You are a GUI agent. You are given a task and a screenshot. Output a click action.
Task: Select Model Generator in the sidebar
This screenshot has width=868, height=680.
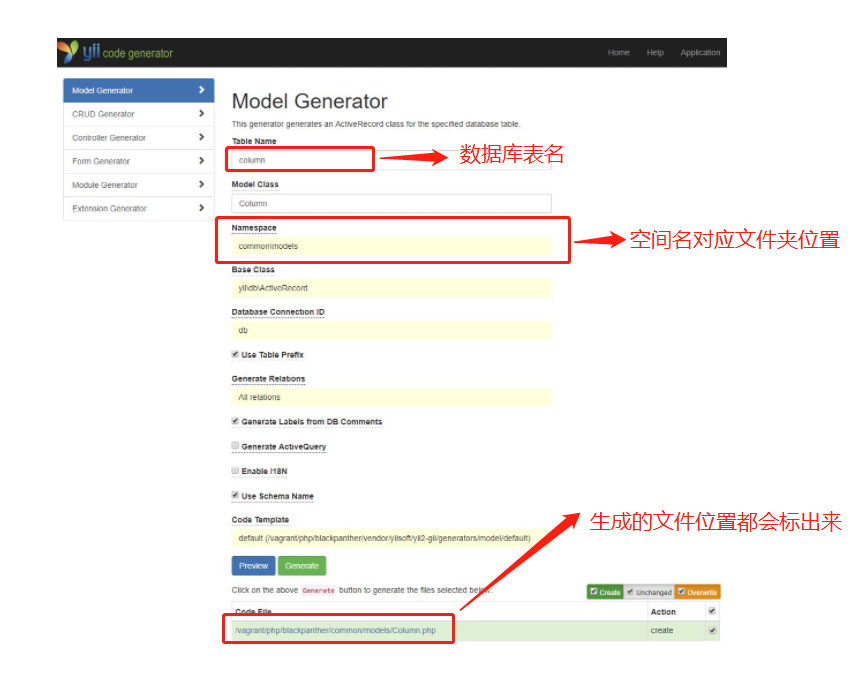click(139, 90)
